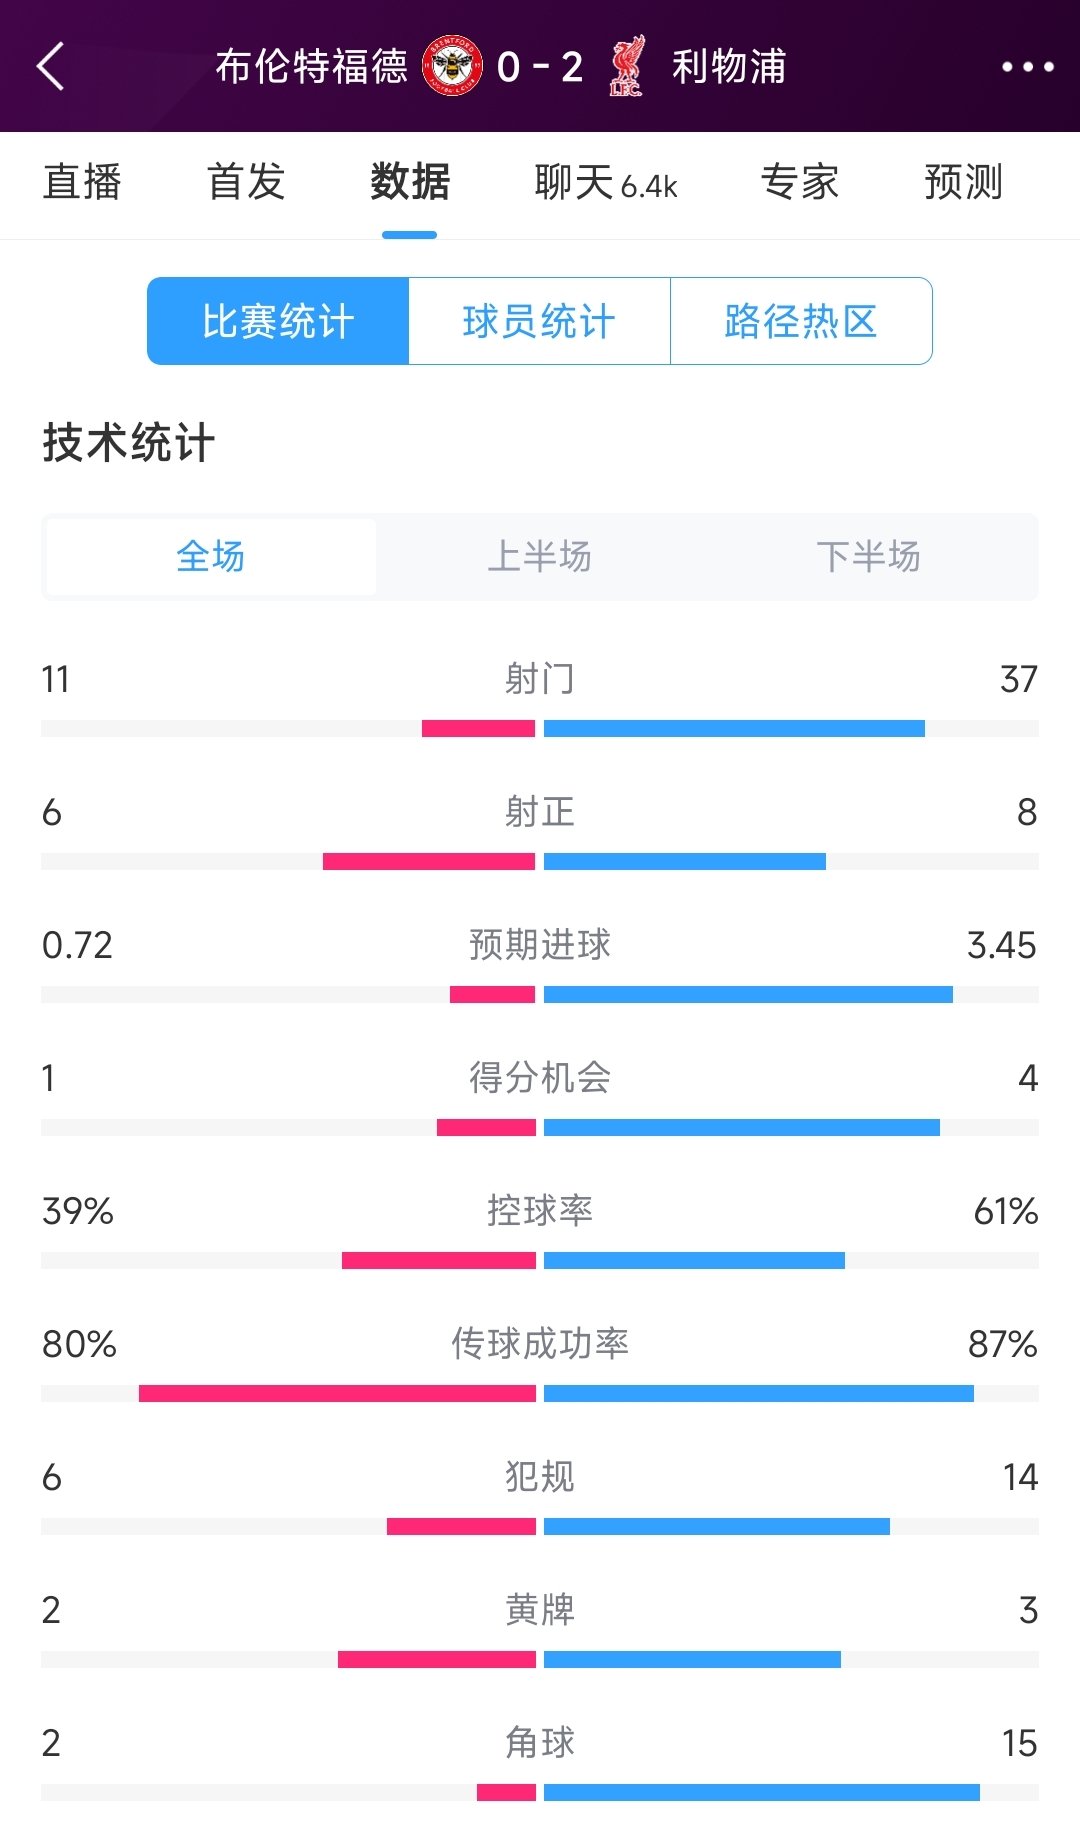The width and height of the screenshot is (1080, 1837).
Task: Show the 路径热区 heatmap segment
Action: [x=801, y=321]
